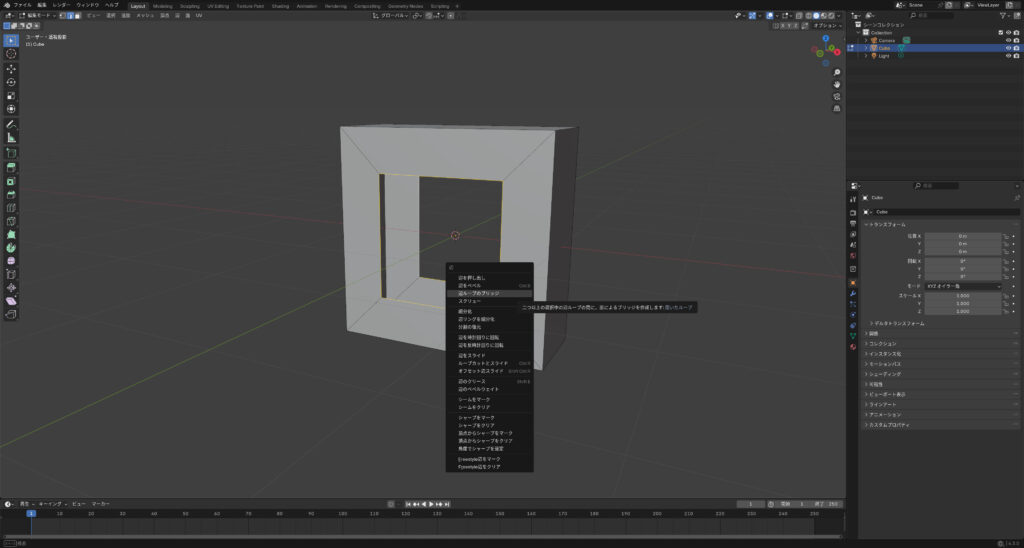Choose Mark Seam in the edge context menu
The image size is (1024, 548).
pos(489,399)
